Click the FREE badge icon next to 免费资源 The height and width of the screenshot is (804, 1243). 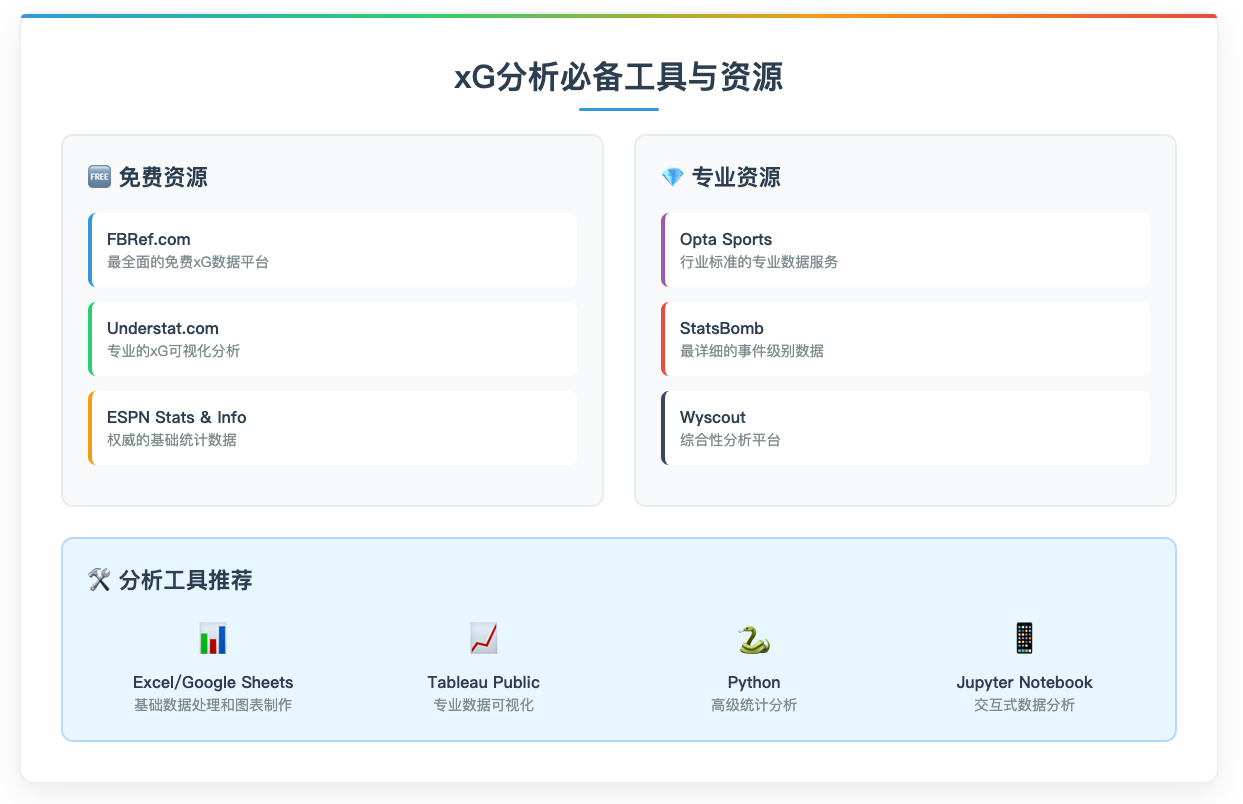pyautogui.click(x=99, y=176)
